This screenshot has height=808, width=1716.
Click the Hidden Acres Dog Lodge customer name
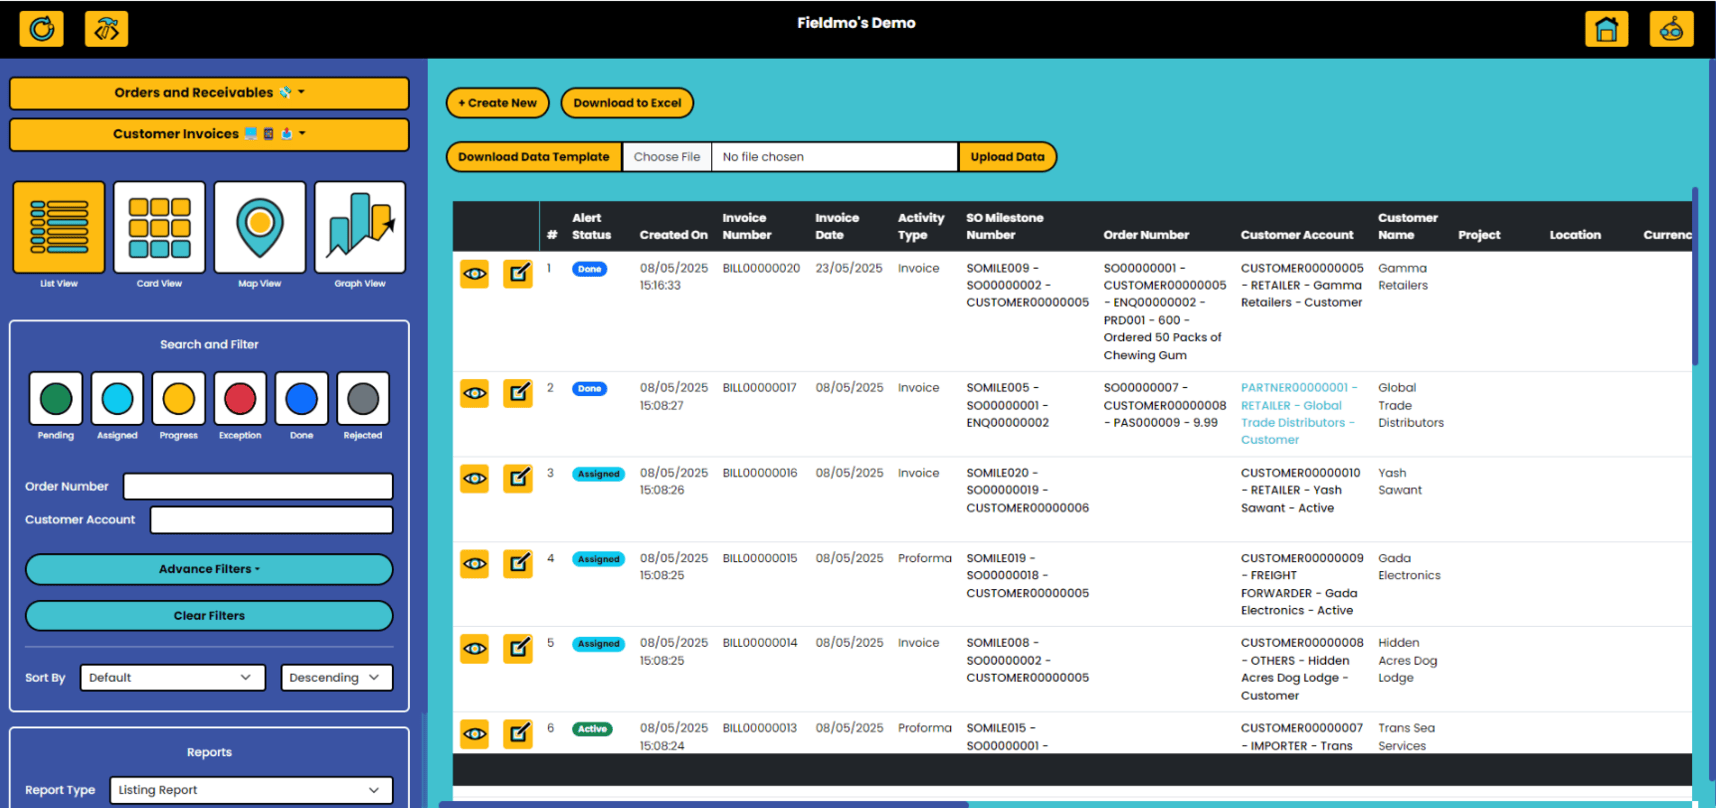(1408, 660)
